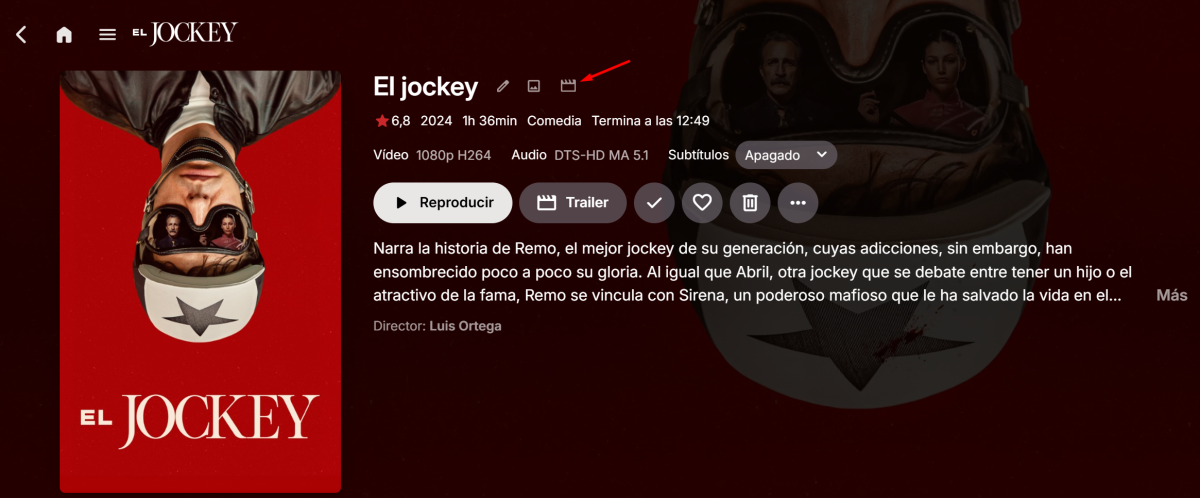Open the hamburger navigation menu
This screenshot has width=1200, height=498.
tap(107, 35)
